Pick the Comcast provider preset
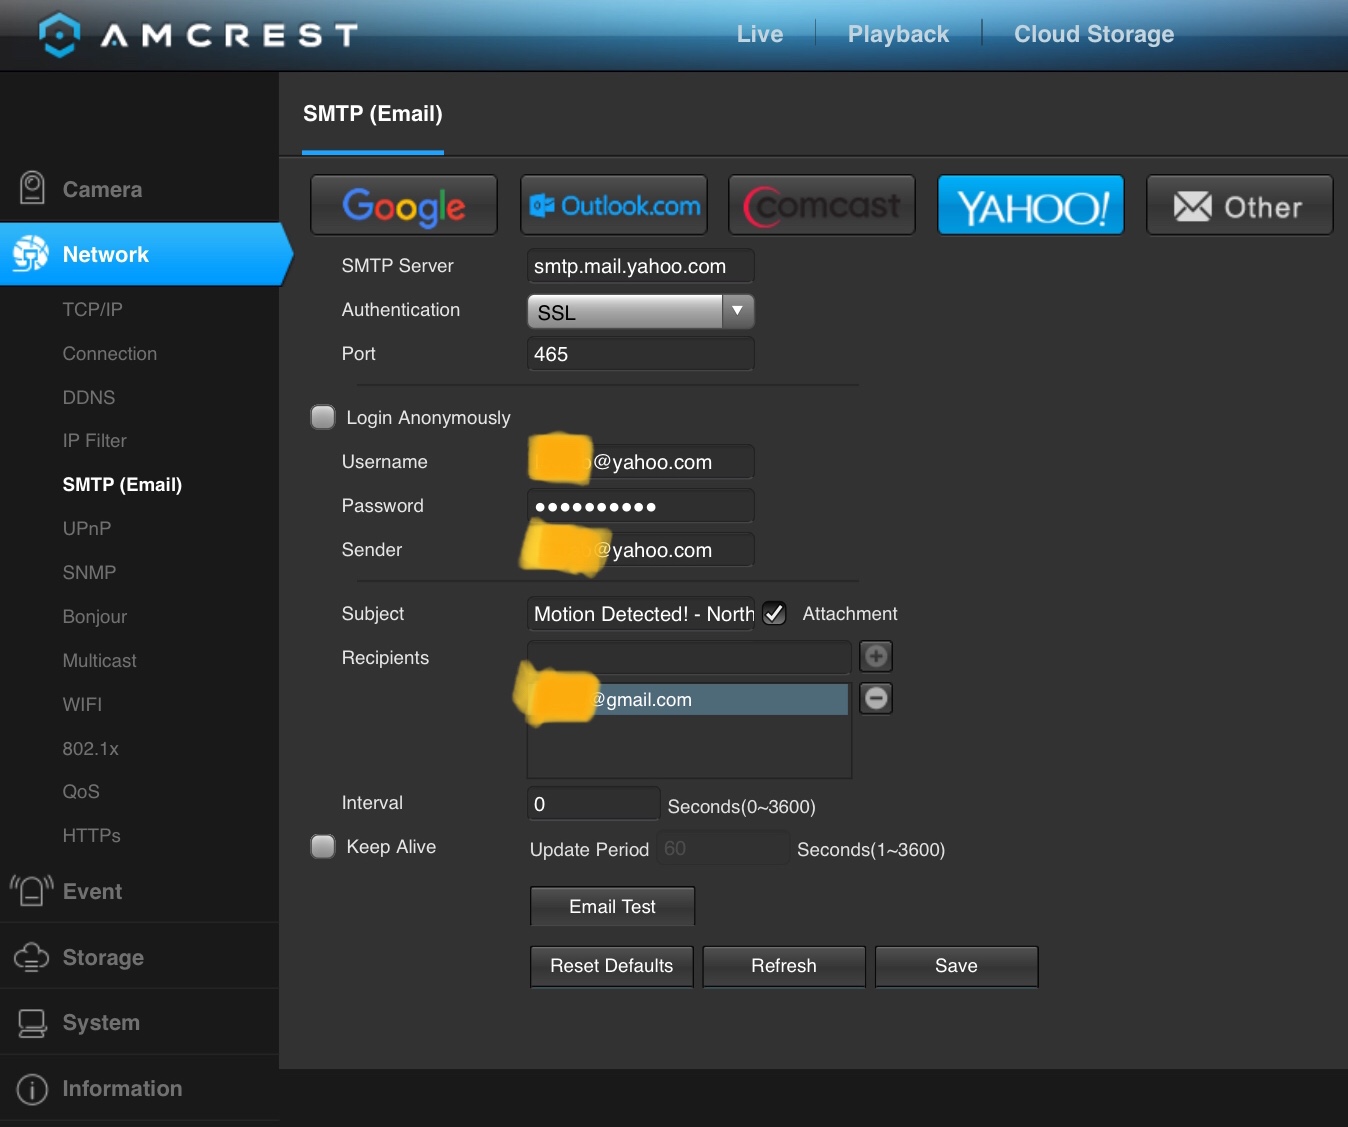Viewport: 1348px width, 1127px height. coord(822,205)
